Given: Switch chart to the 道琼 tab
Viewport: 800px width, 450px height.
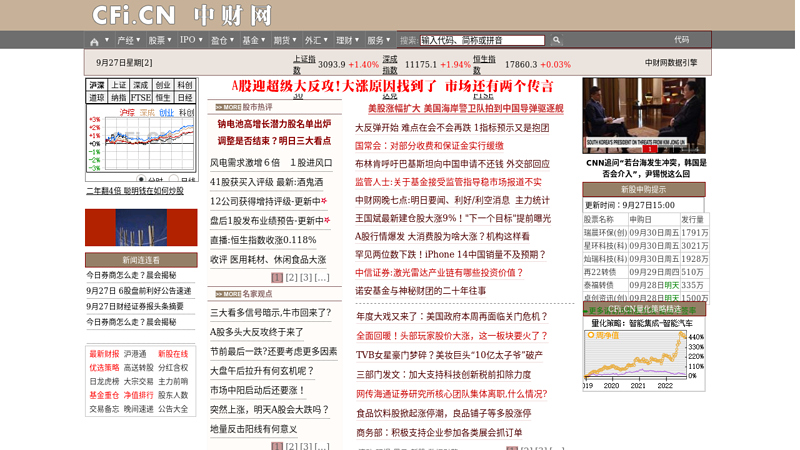Looking at the screenshot, I should [x=97, y=97].
